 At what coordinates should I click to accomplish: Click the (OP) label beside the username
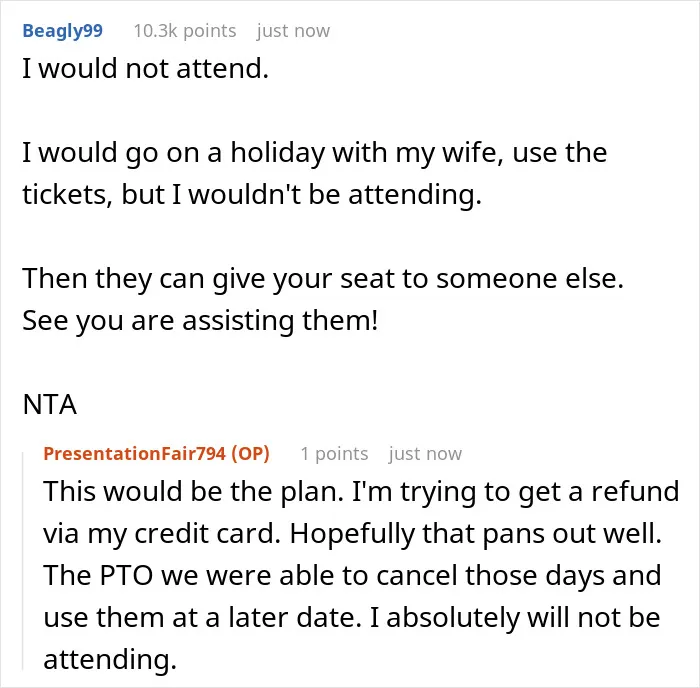(x=250, y=454)
